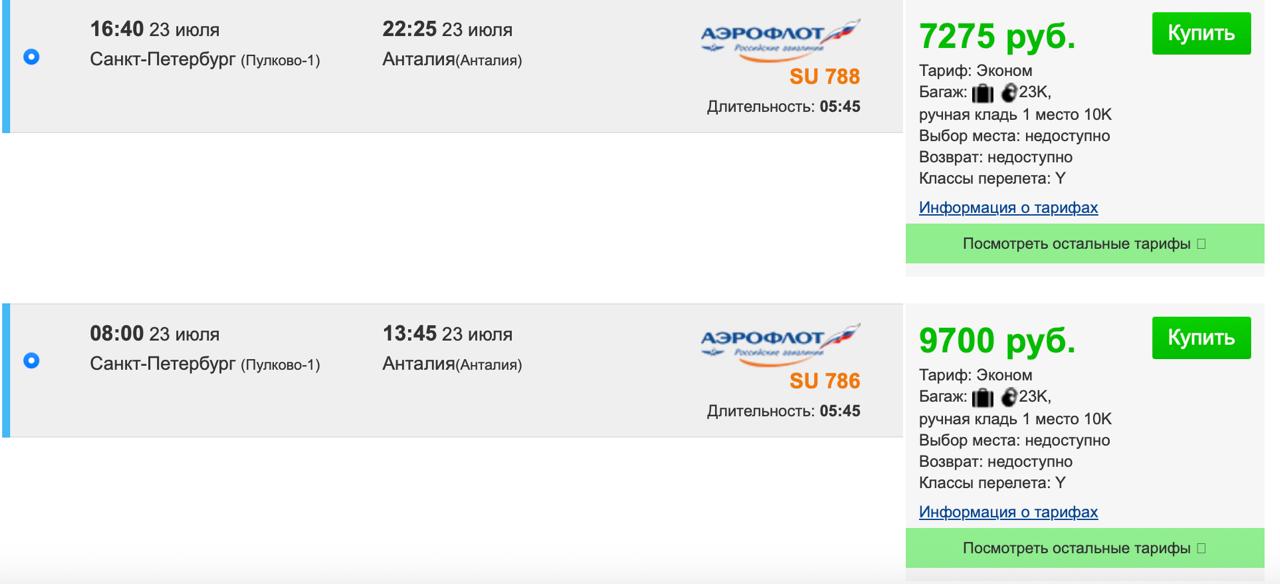Expand Посмотреть остальные тарифы for flight SU 788
This screenshot has width=1280, height=584.
coord(1084,243)
